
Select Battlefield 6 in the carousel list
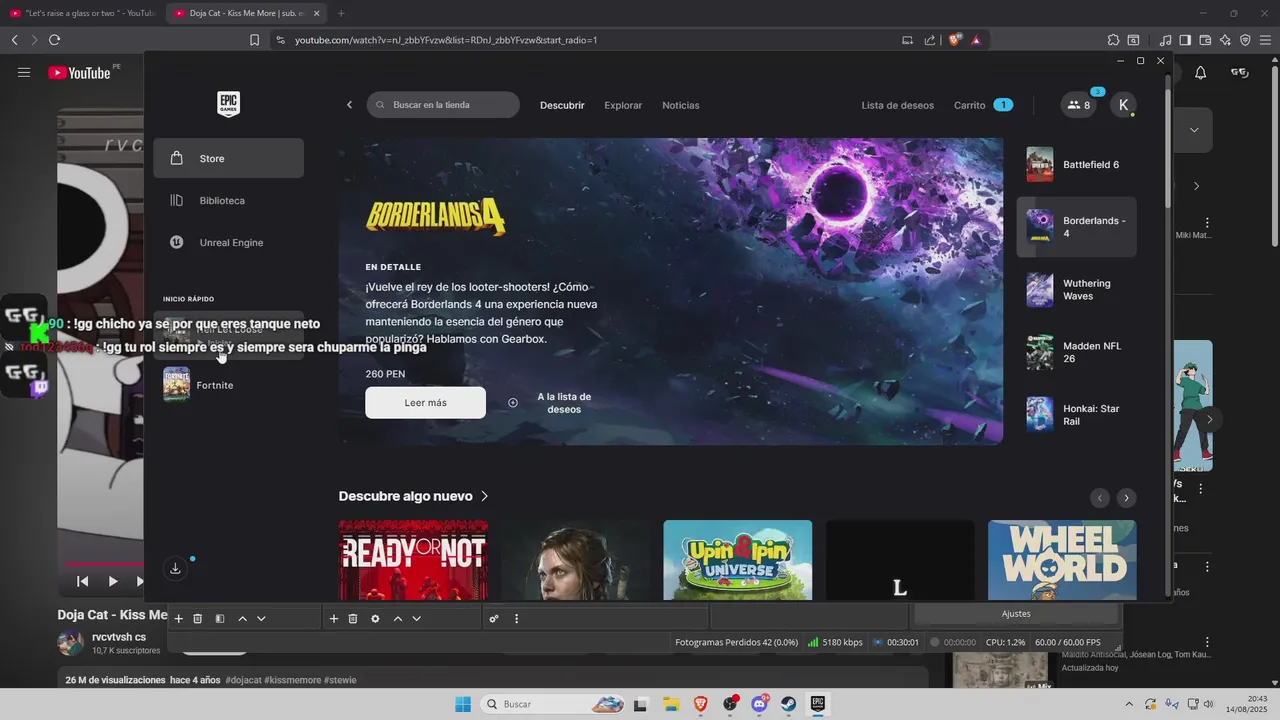coord(1077,164)
